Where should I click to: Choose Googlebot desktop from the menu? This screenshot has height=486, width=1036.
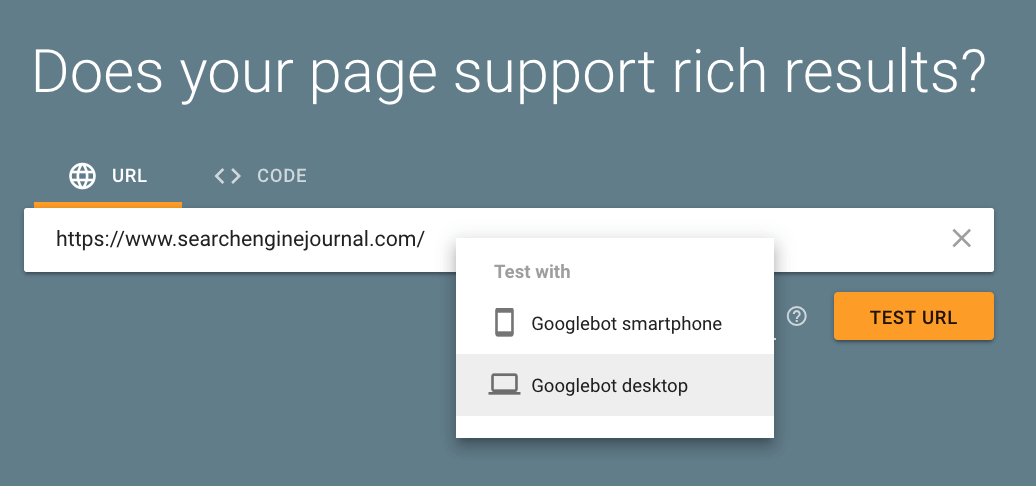pyautogui.click(x=609, y=385)
